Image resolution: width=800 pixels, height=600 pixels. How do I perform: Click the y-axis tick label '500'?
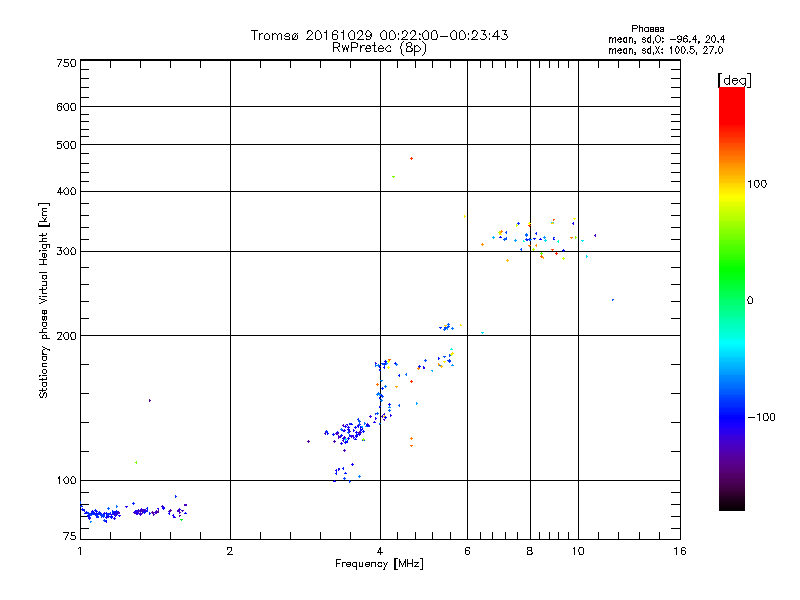(66, 145)
